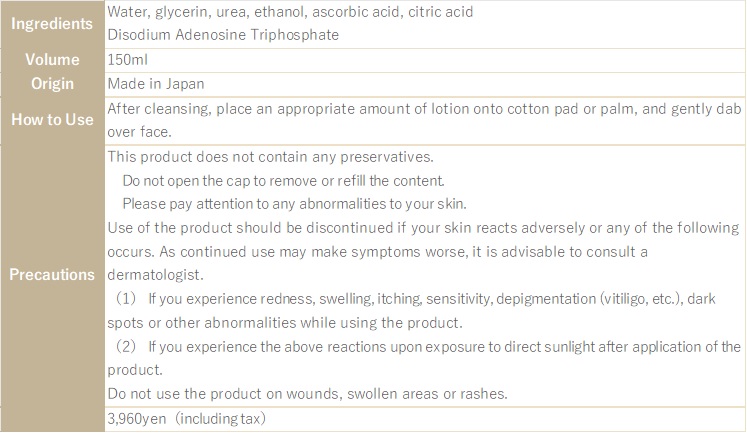Click the 150ml volume value
This screenshot has width=747, height=433.
pos(128,60)
